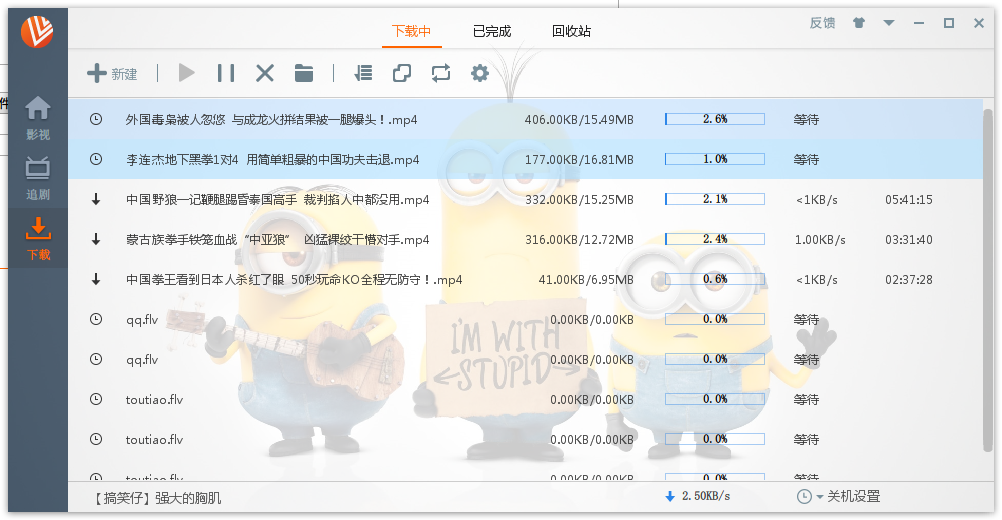Click downloading arrow icon on 中国拳王 row

[x=96, y=279]
